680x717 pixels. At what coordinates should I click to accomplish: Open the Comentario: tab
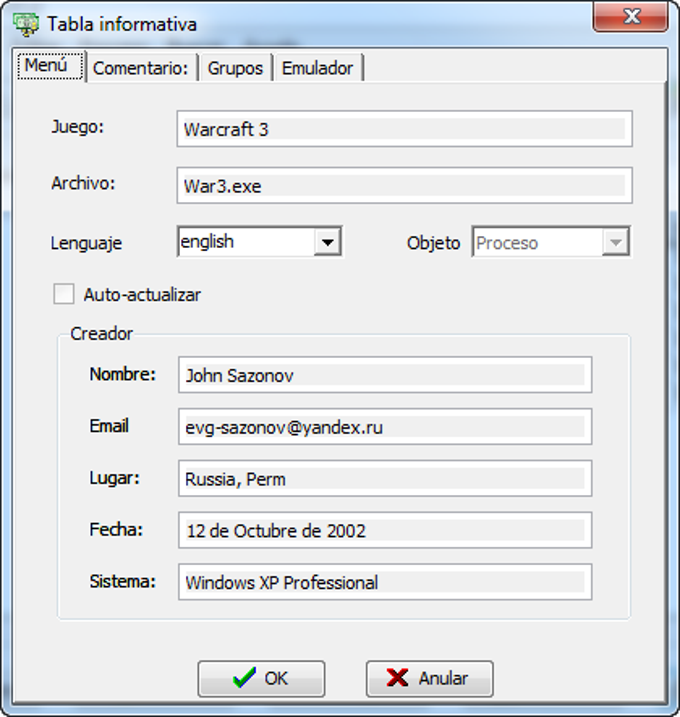click(x=141, y=68)
